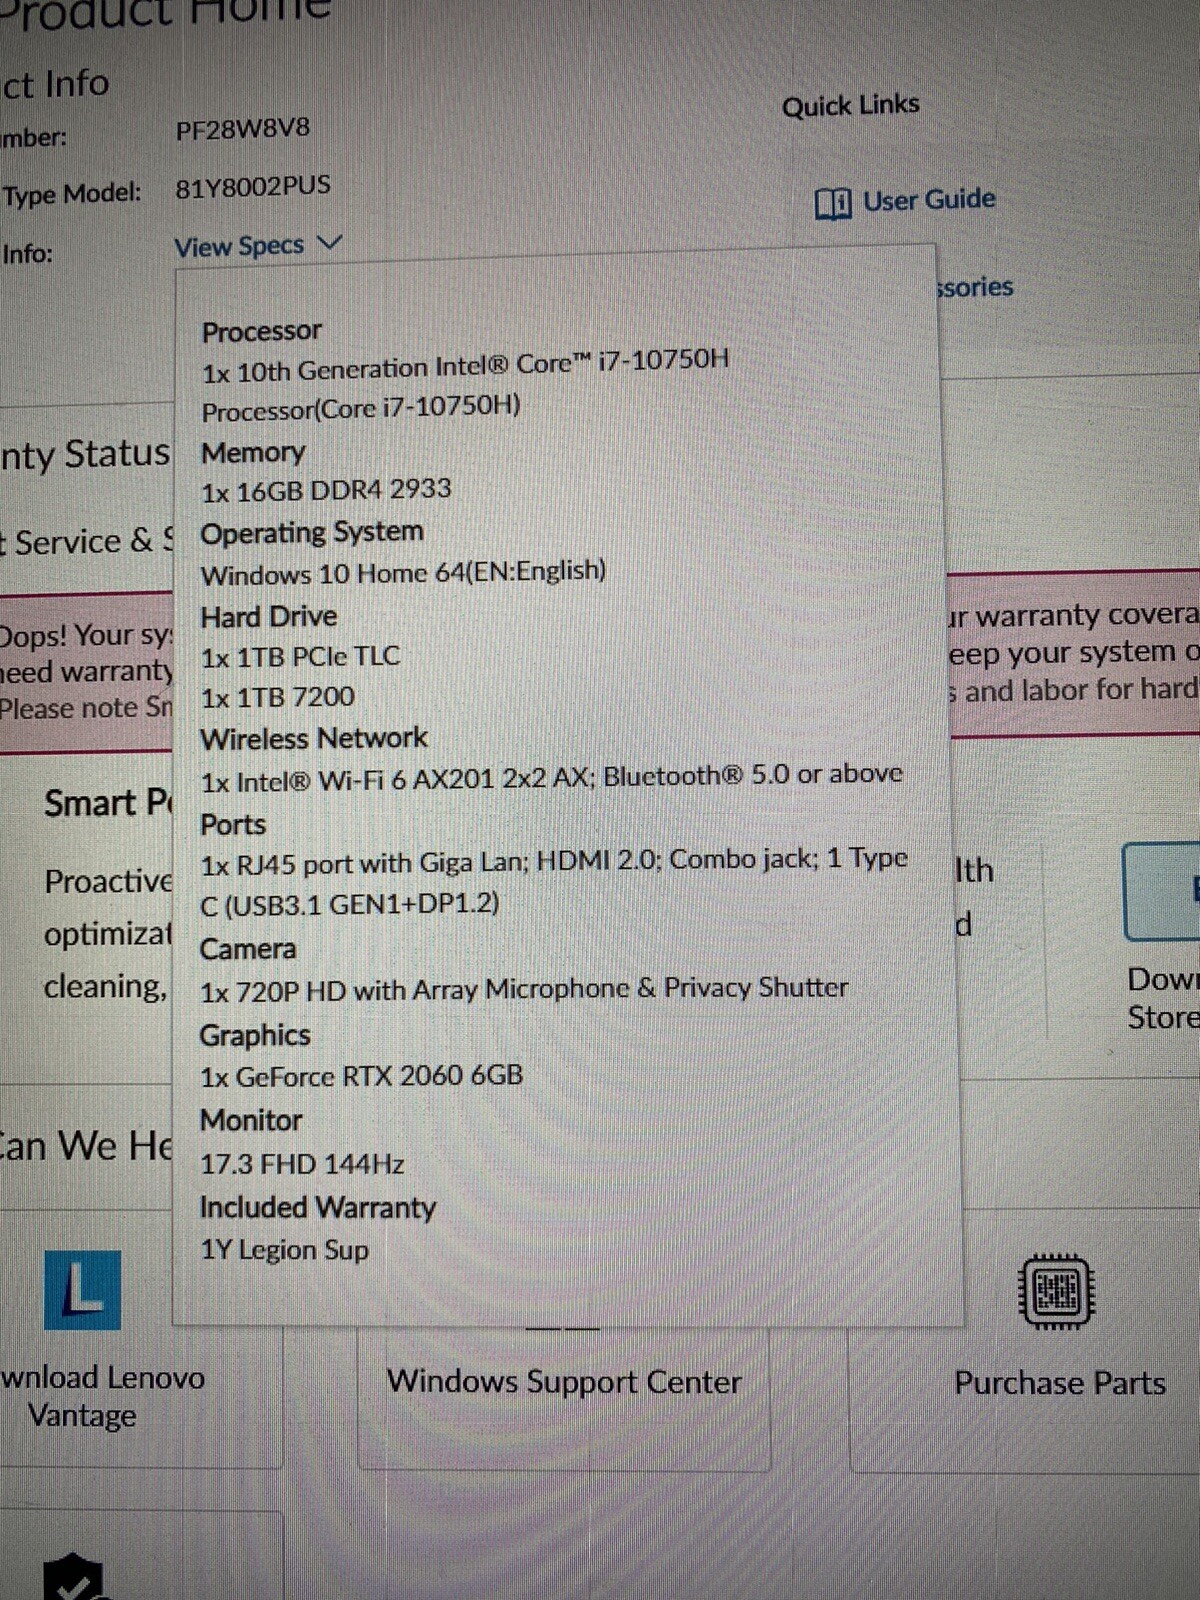
Task: Select the Intel Wi-Fi 6 AX201 line
Action: (552, 778)
